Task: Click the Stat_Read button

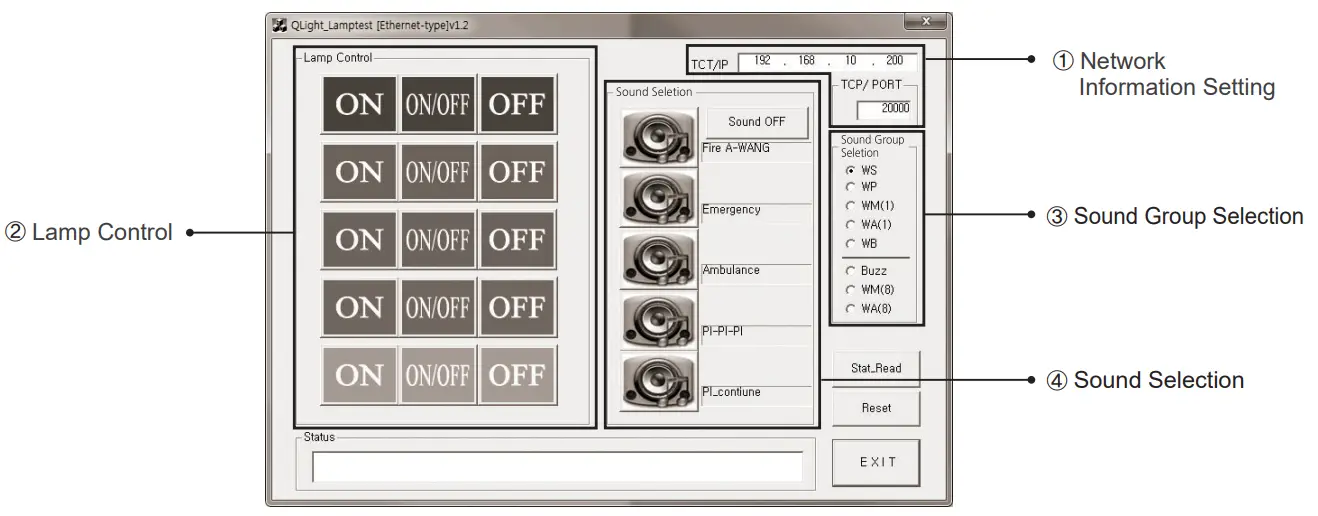Action: coord(876,368)
